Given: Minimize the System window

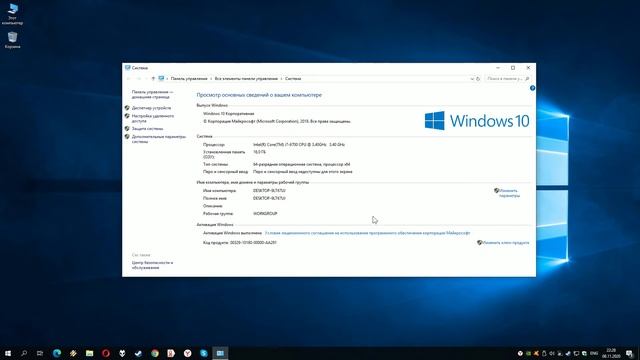Looking at the screenshot, I should click(498, 68).
